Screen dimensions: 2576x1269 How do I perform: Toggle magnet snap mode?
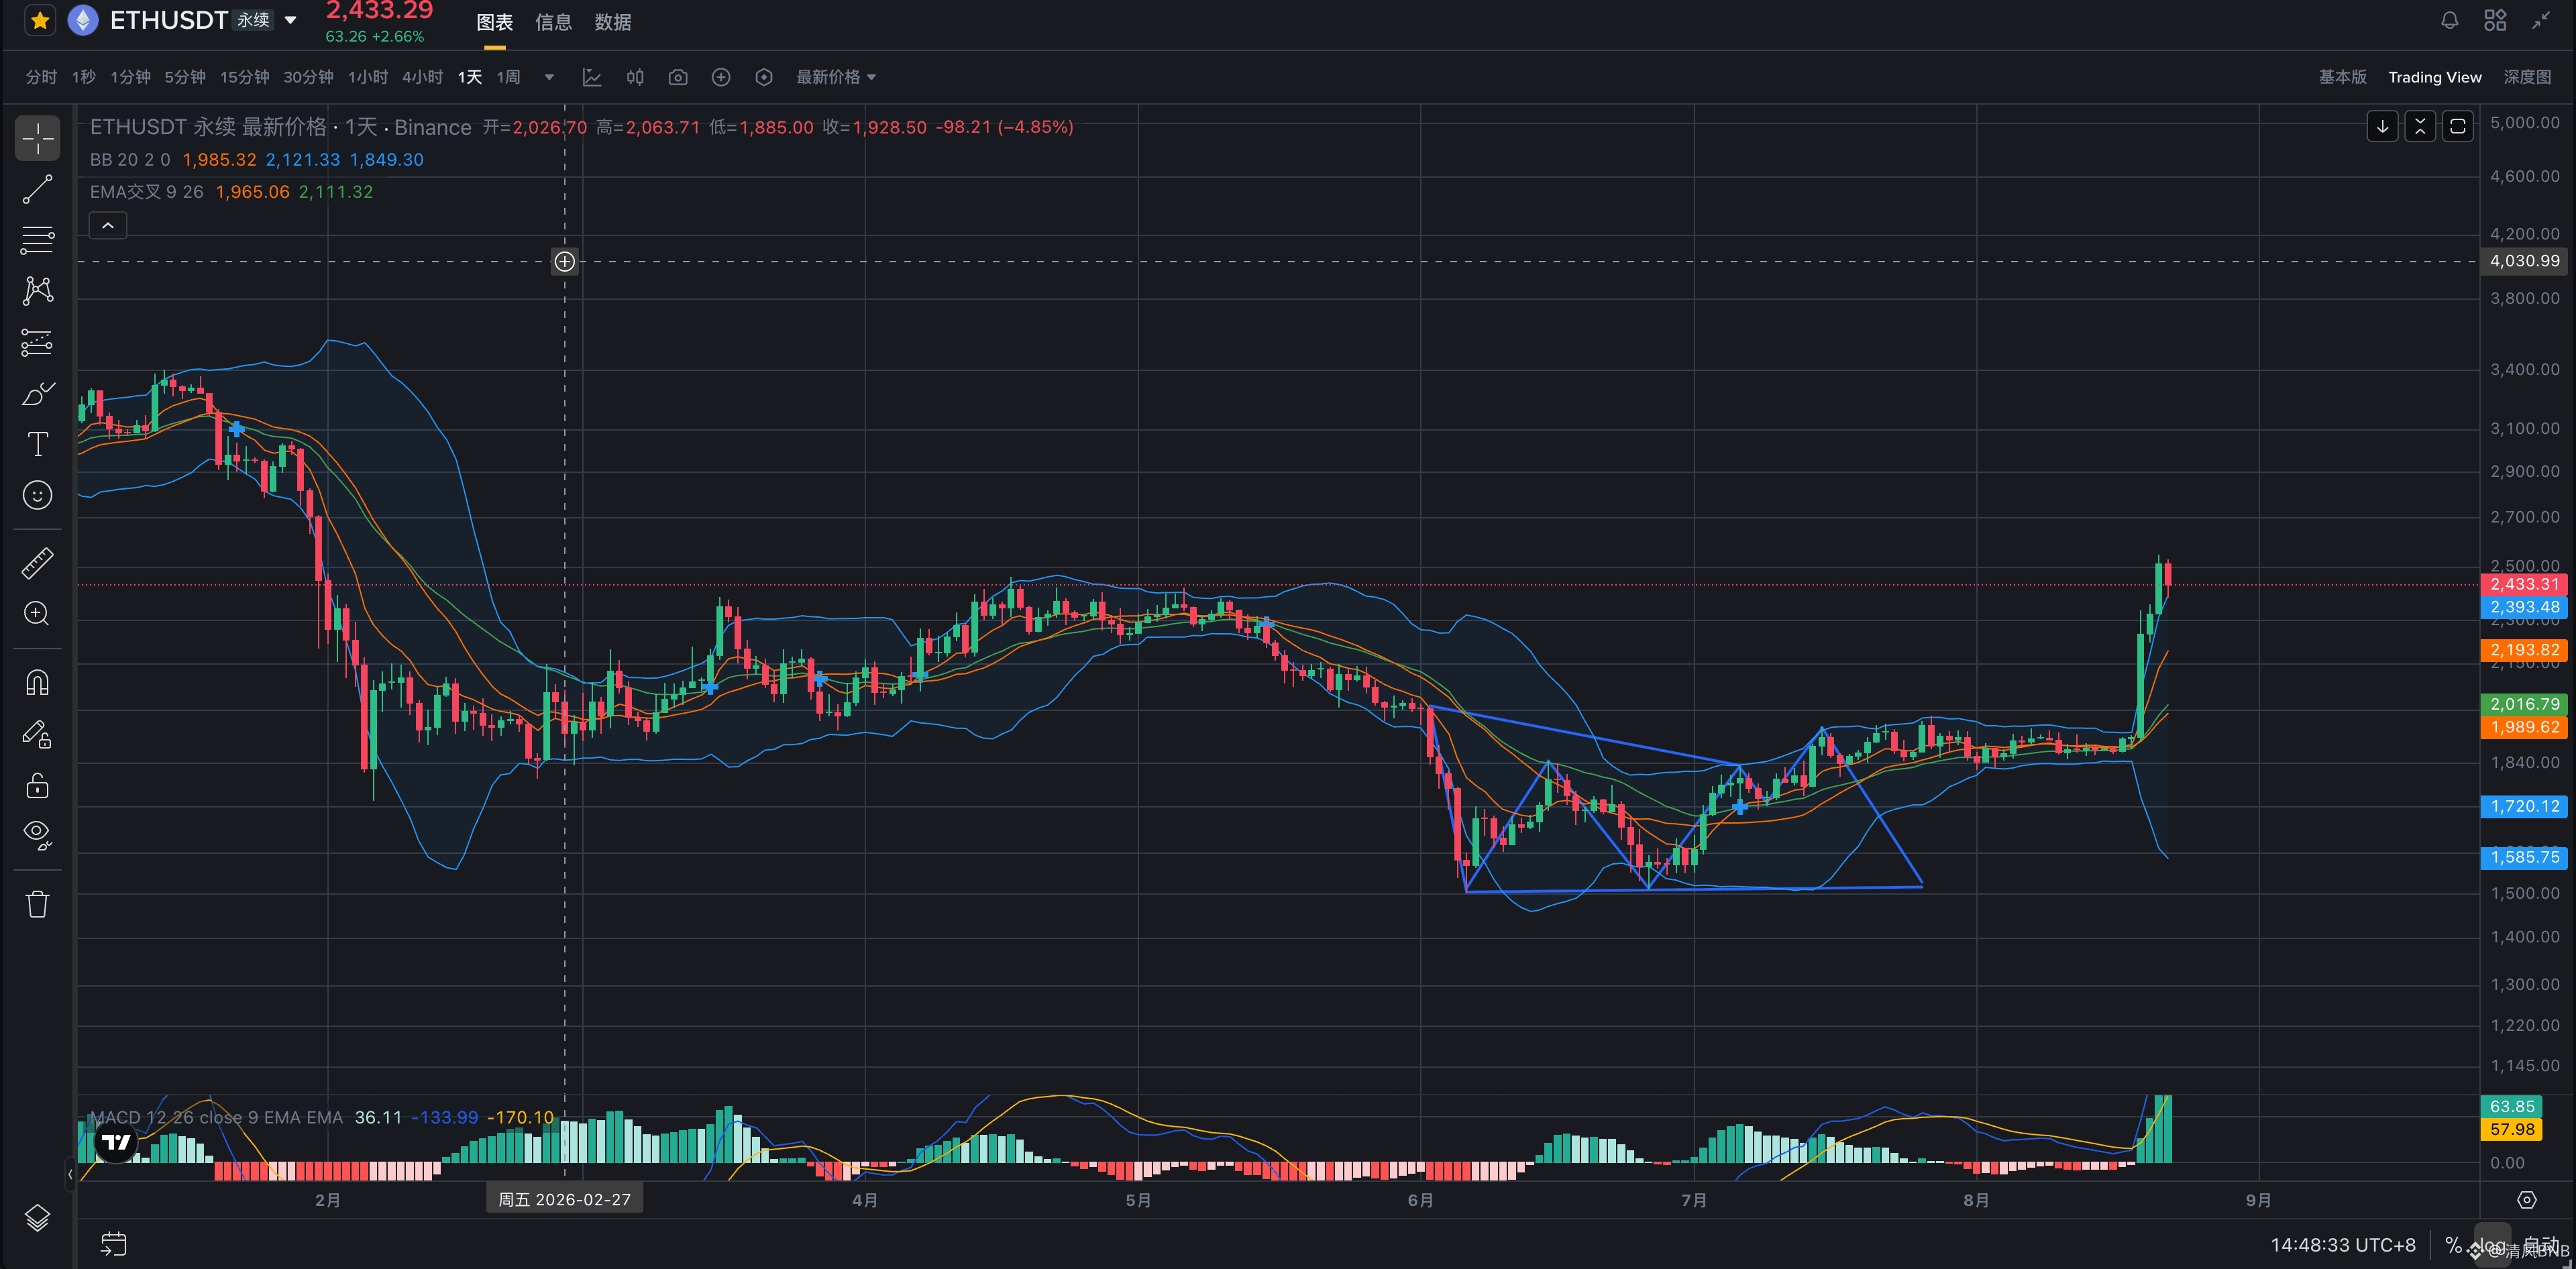coord(37,683)
